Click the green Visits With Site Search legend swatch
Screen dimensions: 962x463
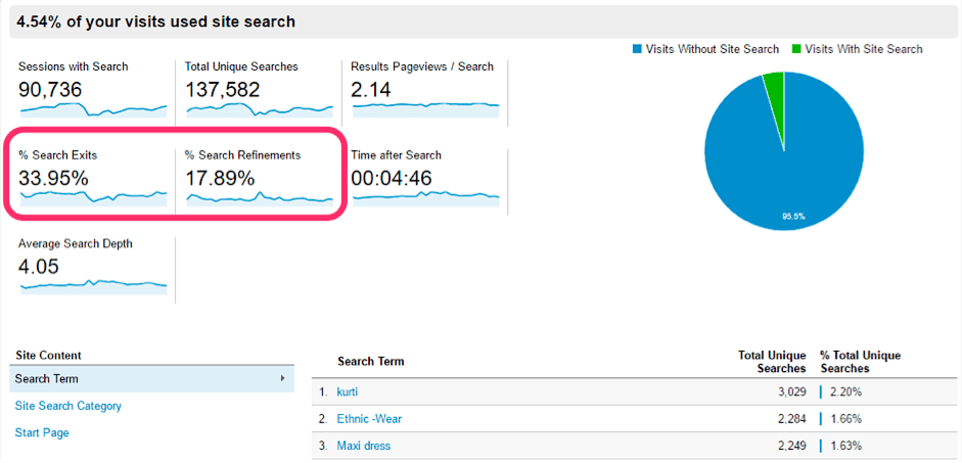(796, 49)
